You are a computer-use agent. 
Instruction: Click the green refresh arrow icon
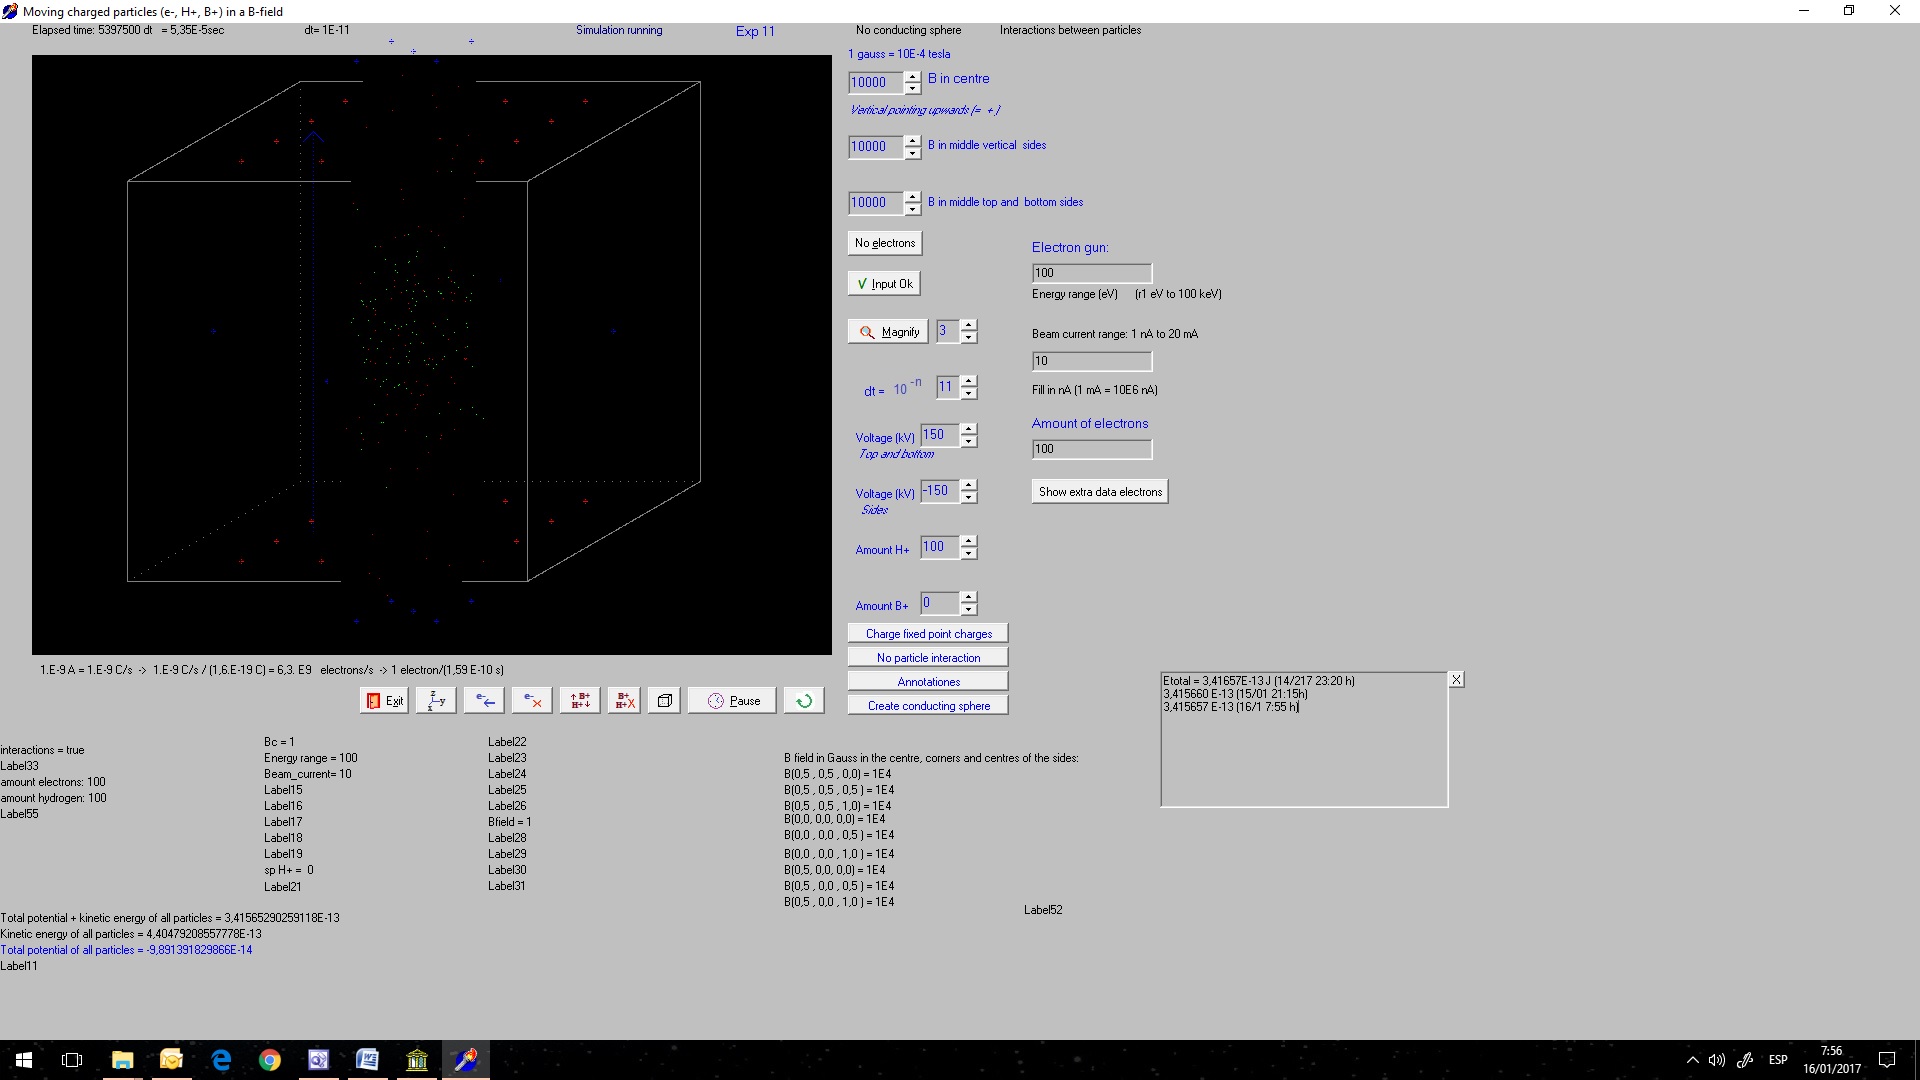coord(804,701)
